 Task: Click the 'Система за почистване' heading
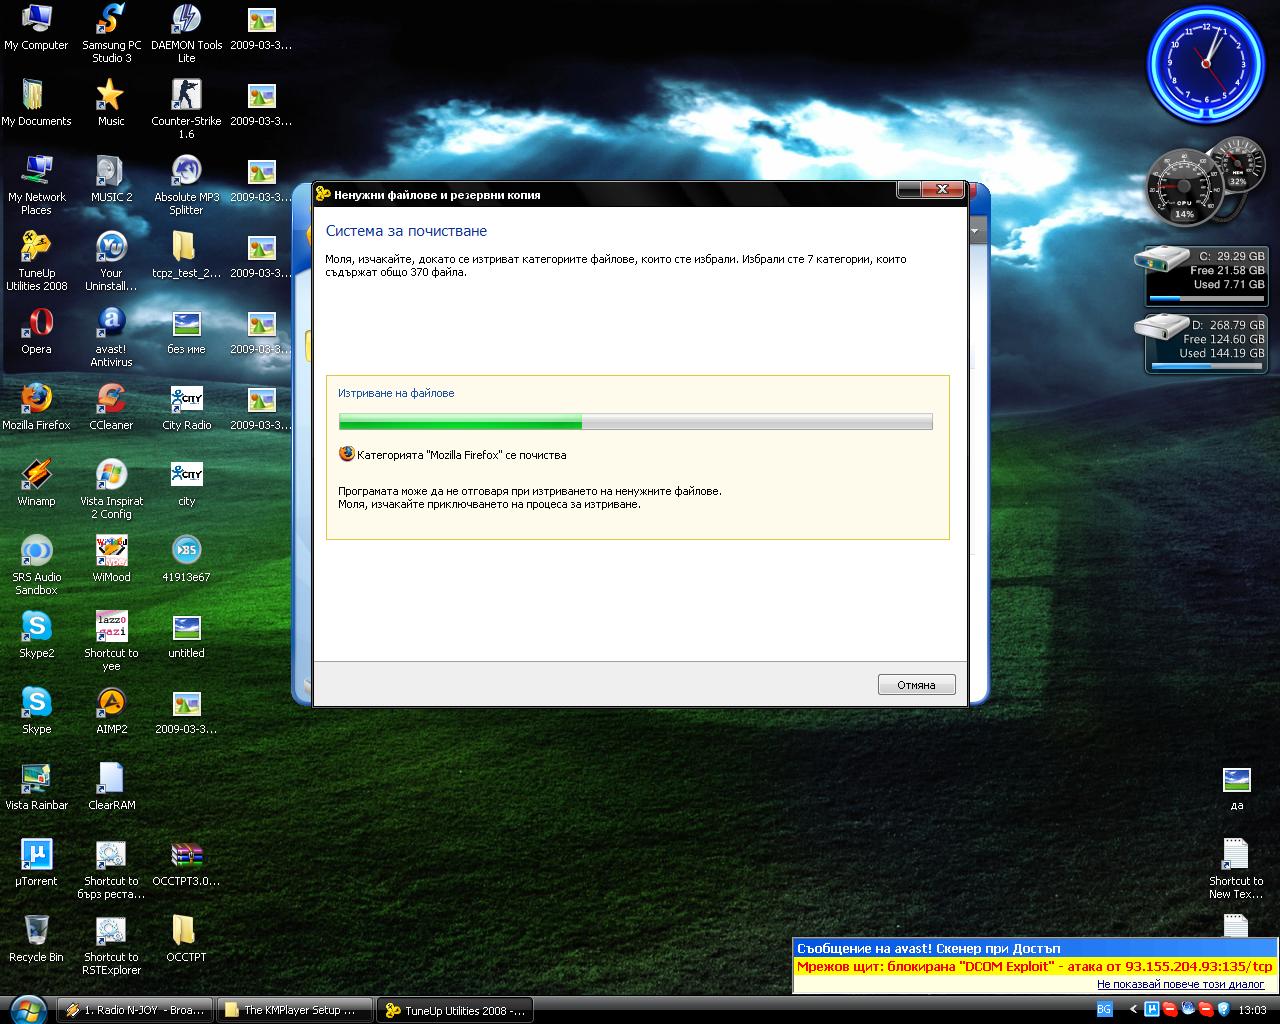coord(406,231)
